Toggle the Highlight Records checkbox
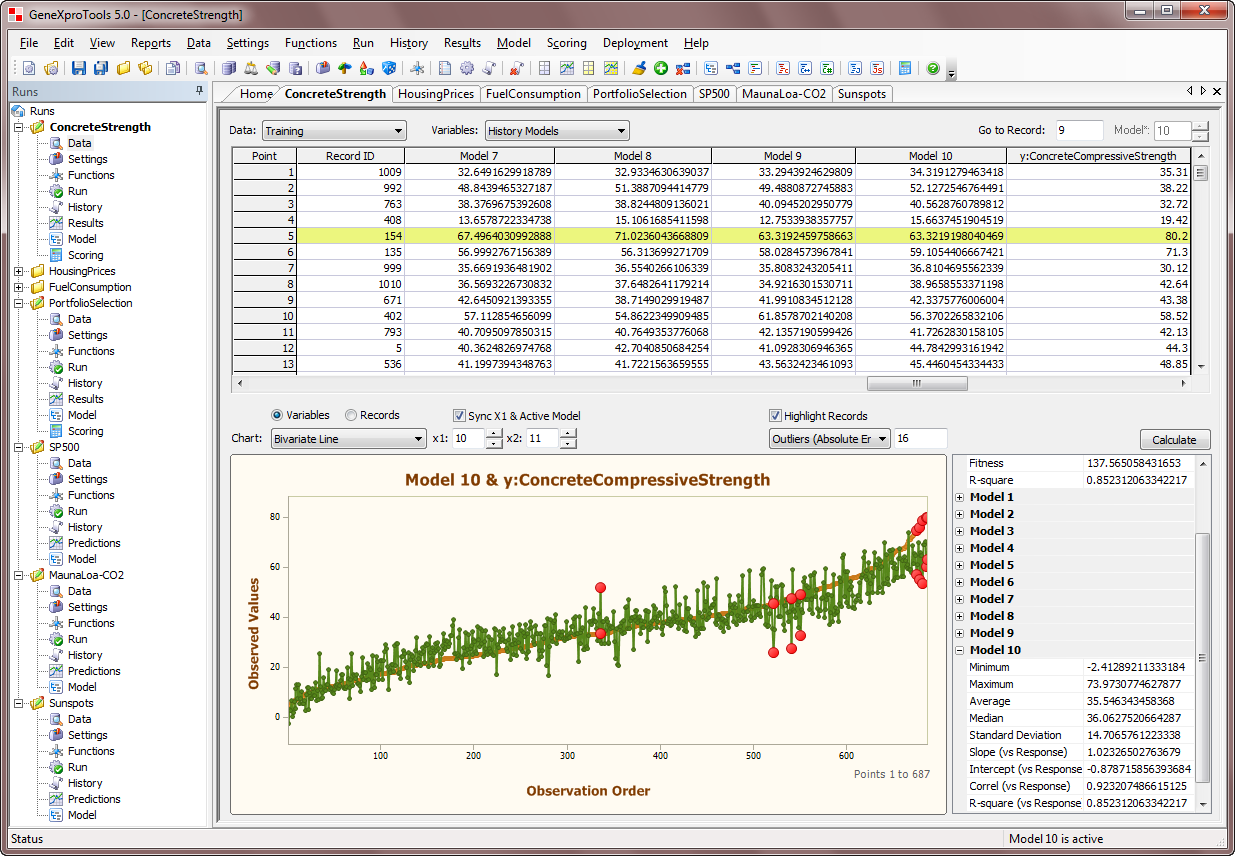This screenshot has height=856, width=1235. pyautogui.click(x=775, y=416)
